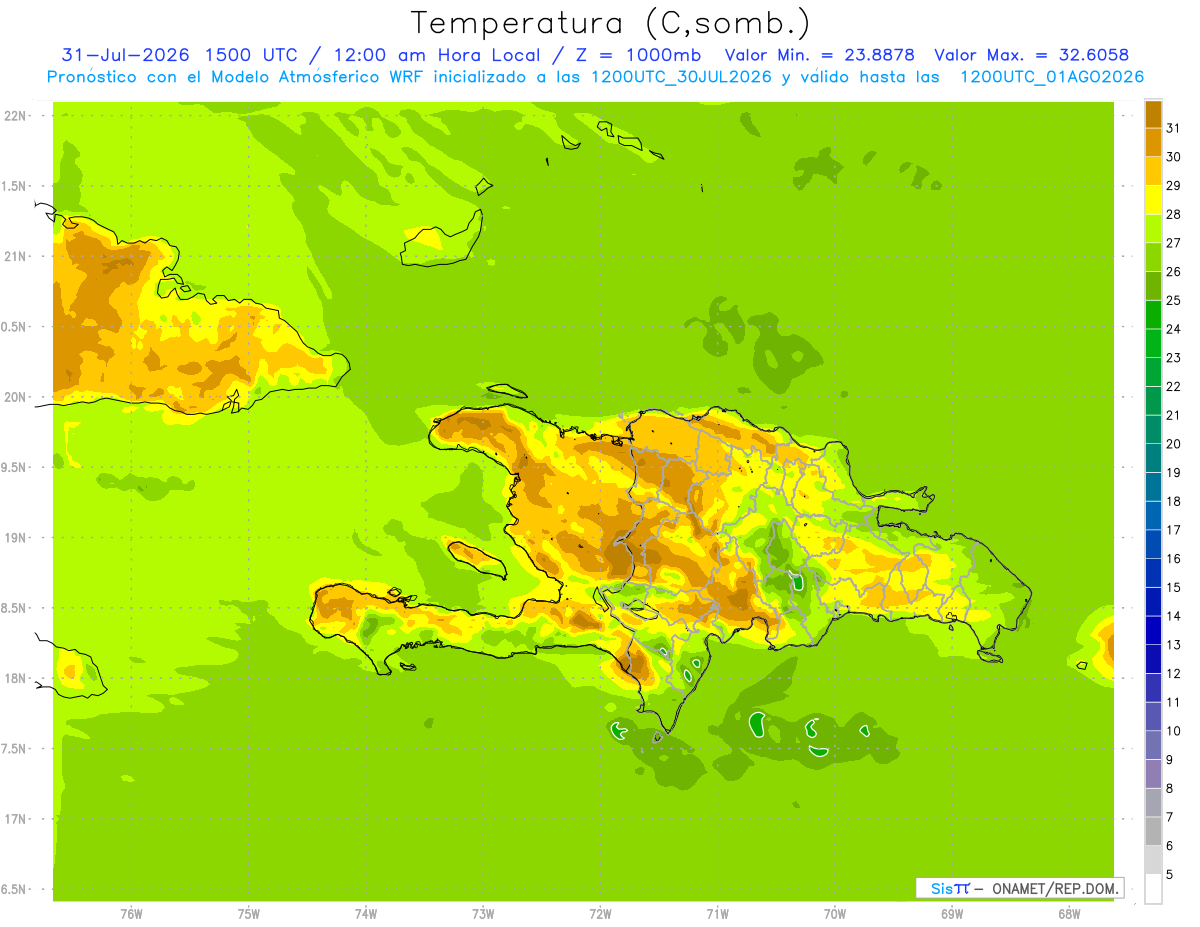This screenshot has height=927, width=1200.
Task: Click the legend value 24
Action: (x=1173, y=329)
